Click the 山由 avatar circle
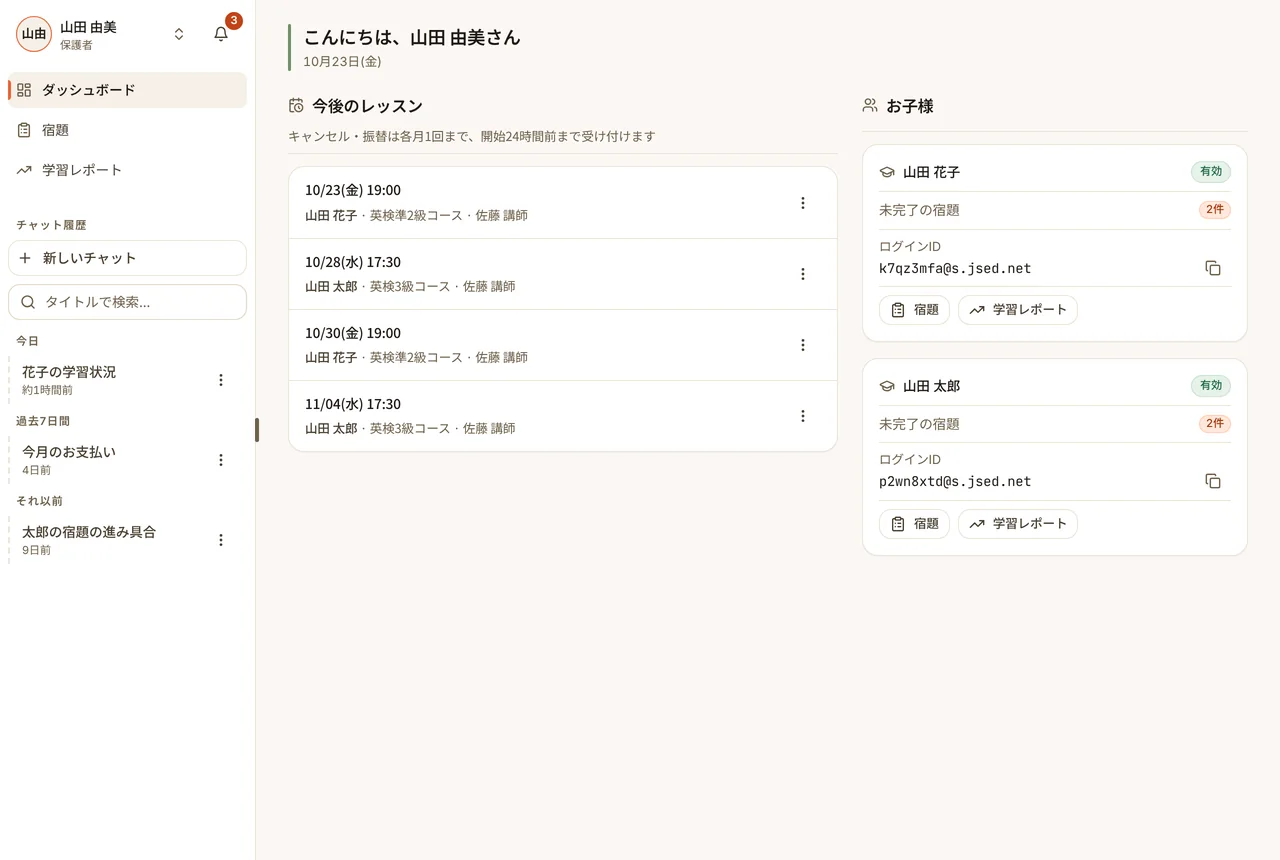 tap(34, 34)
